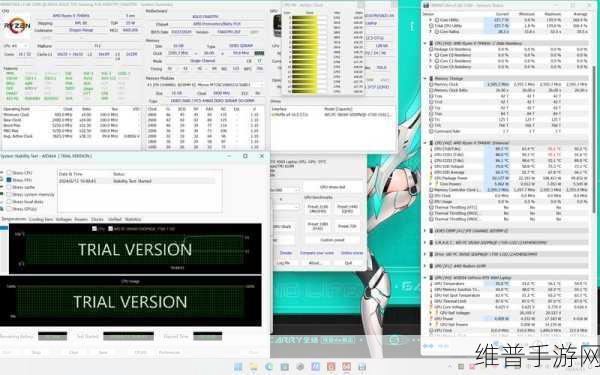Enable Stress local disks checkbox
This screenshot has width=600, height=375.
pyautogui.click(x=9, y=202)
